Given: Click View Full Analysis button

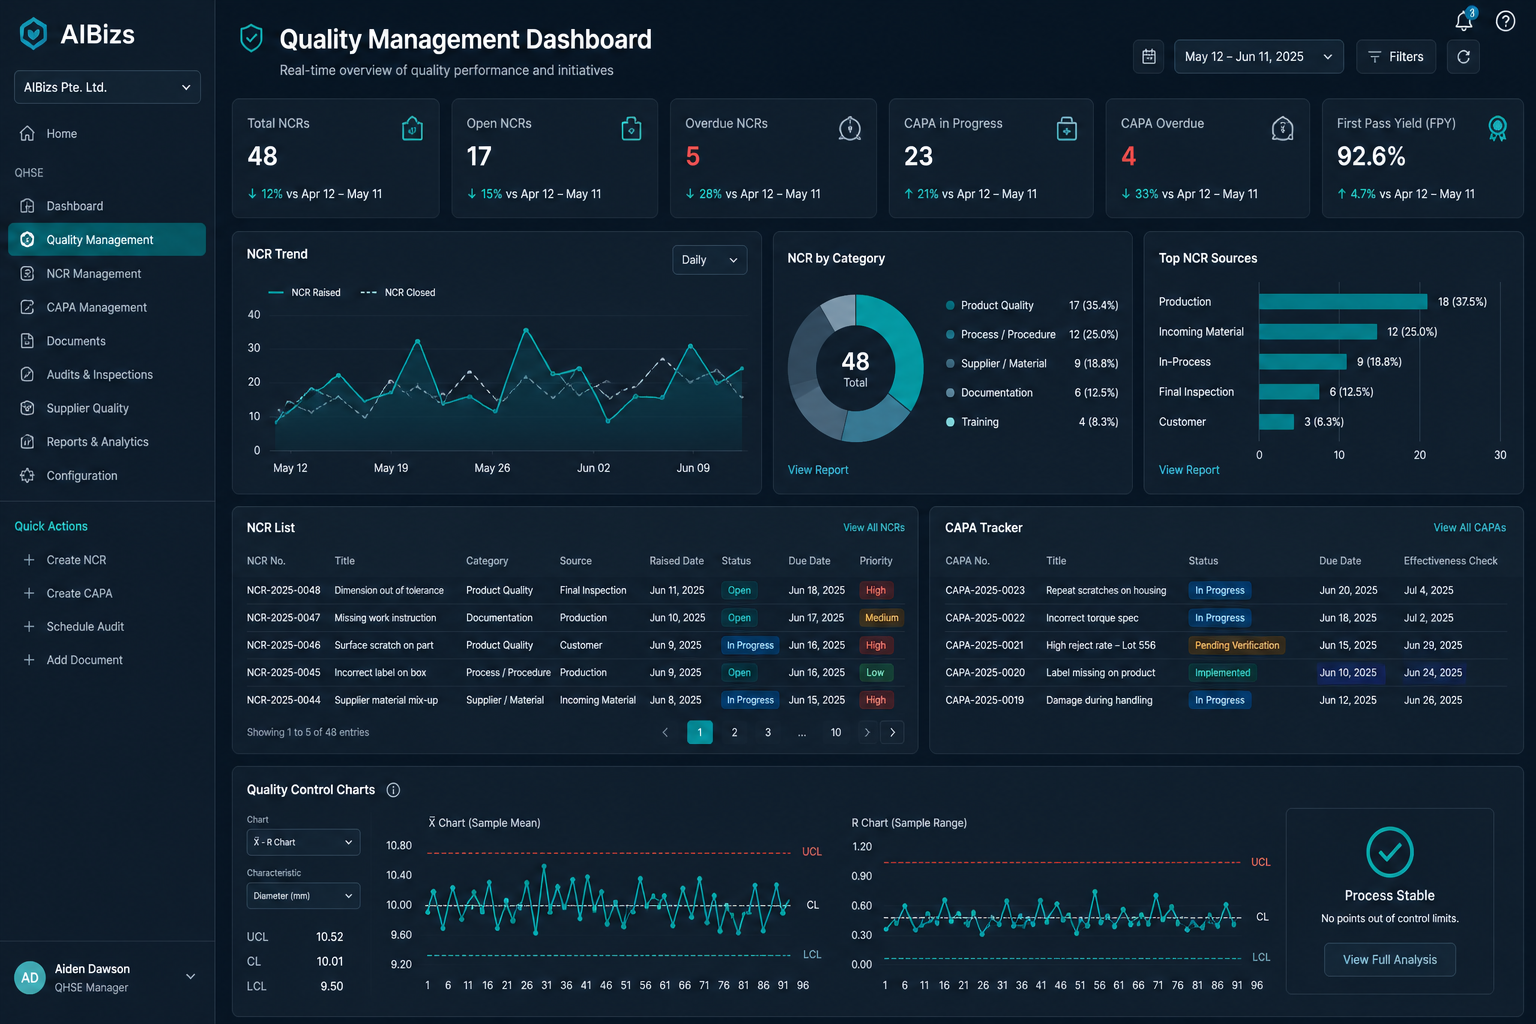Looking at the screenshot, I should (x=1390, y=960).
